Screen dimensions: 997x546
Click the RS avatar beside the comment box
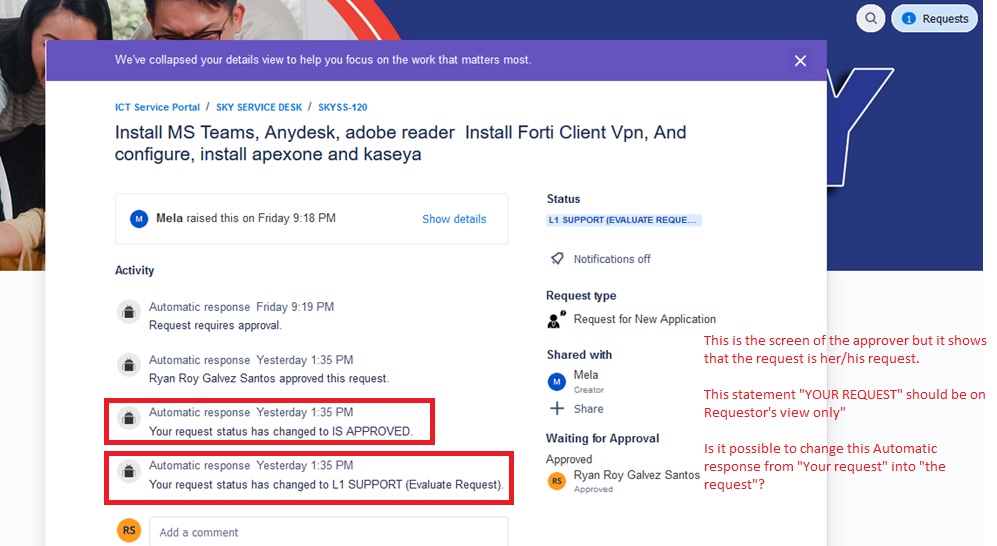click(129, 530)
